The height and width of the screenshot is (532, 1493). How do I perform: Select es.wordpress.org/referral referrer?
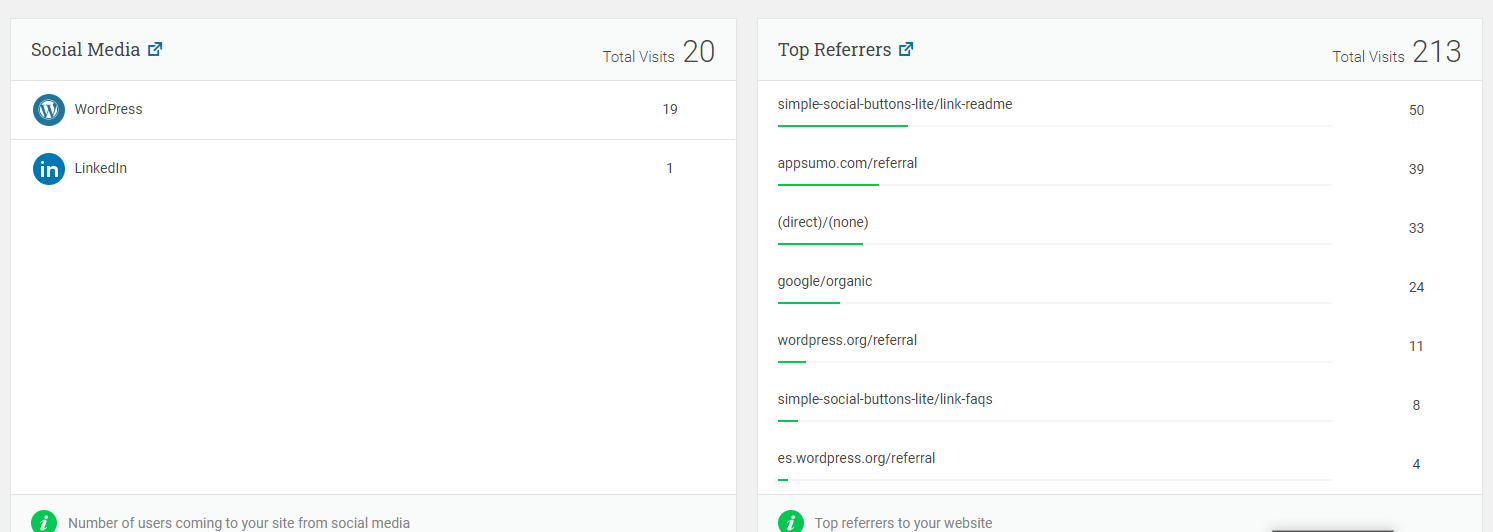[x=856, y=458]
